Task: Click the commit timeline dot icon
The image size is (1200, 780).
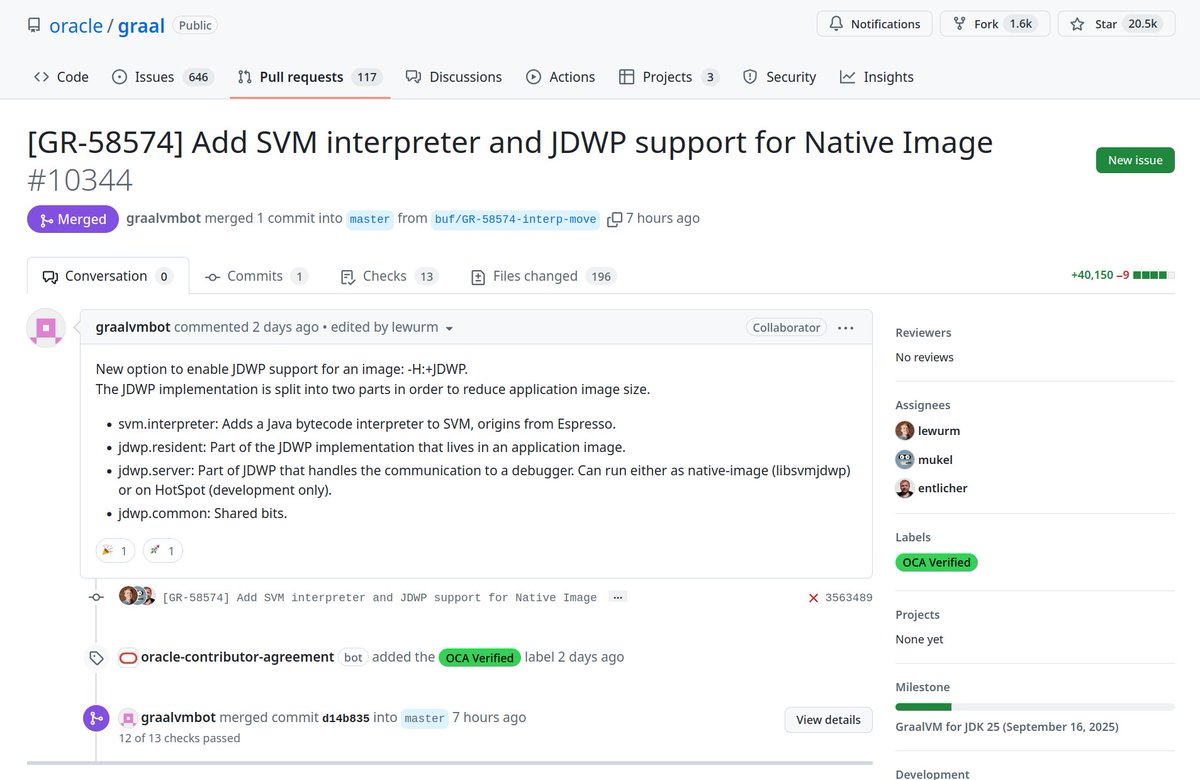Action: pyautogui.click(x=96, y=597)
